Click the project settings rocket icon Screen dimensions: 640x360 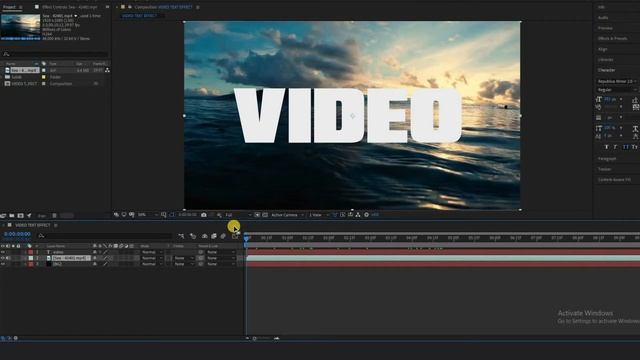pyautogui.click(x=29, y=216)
